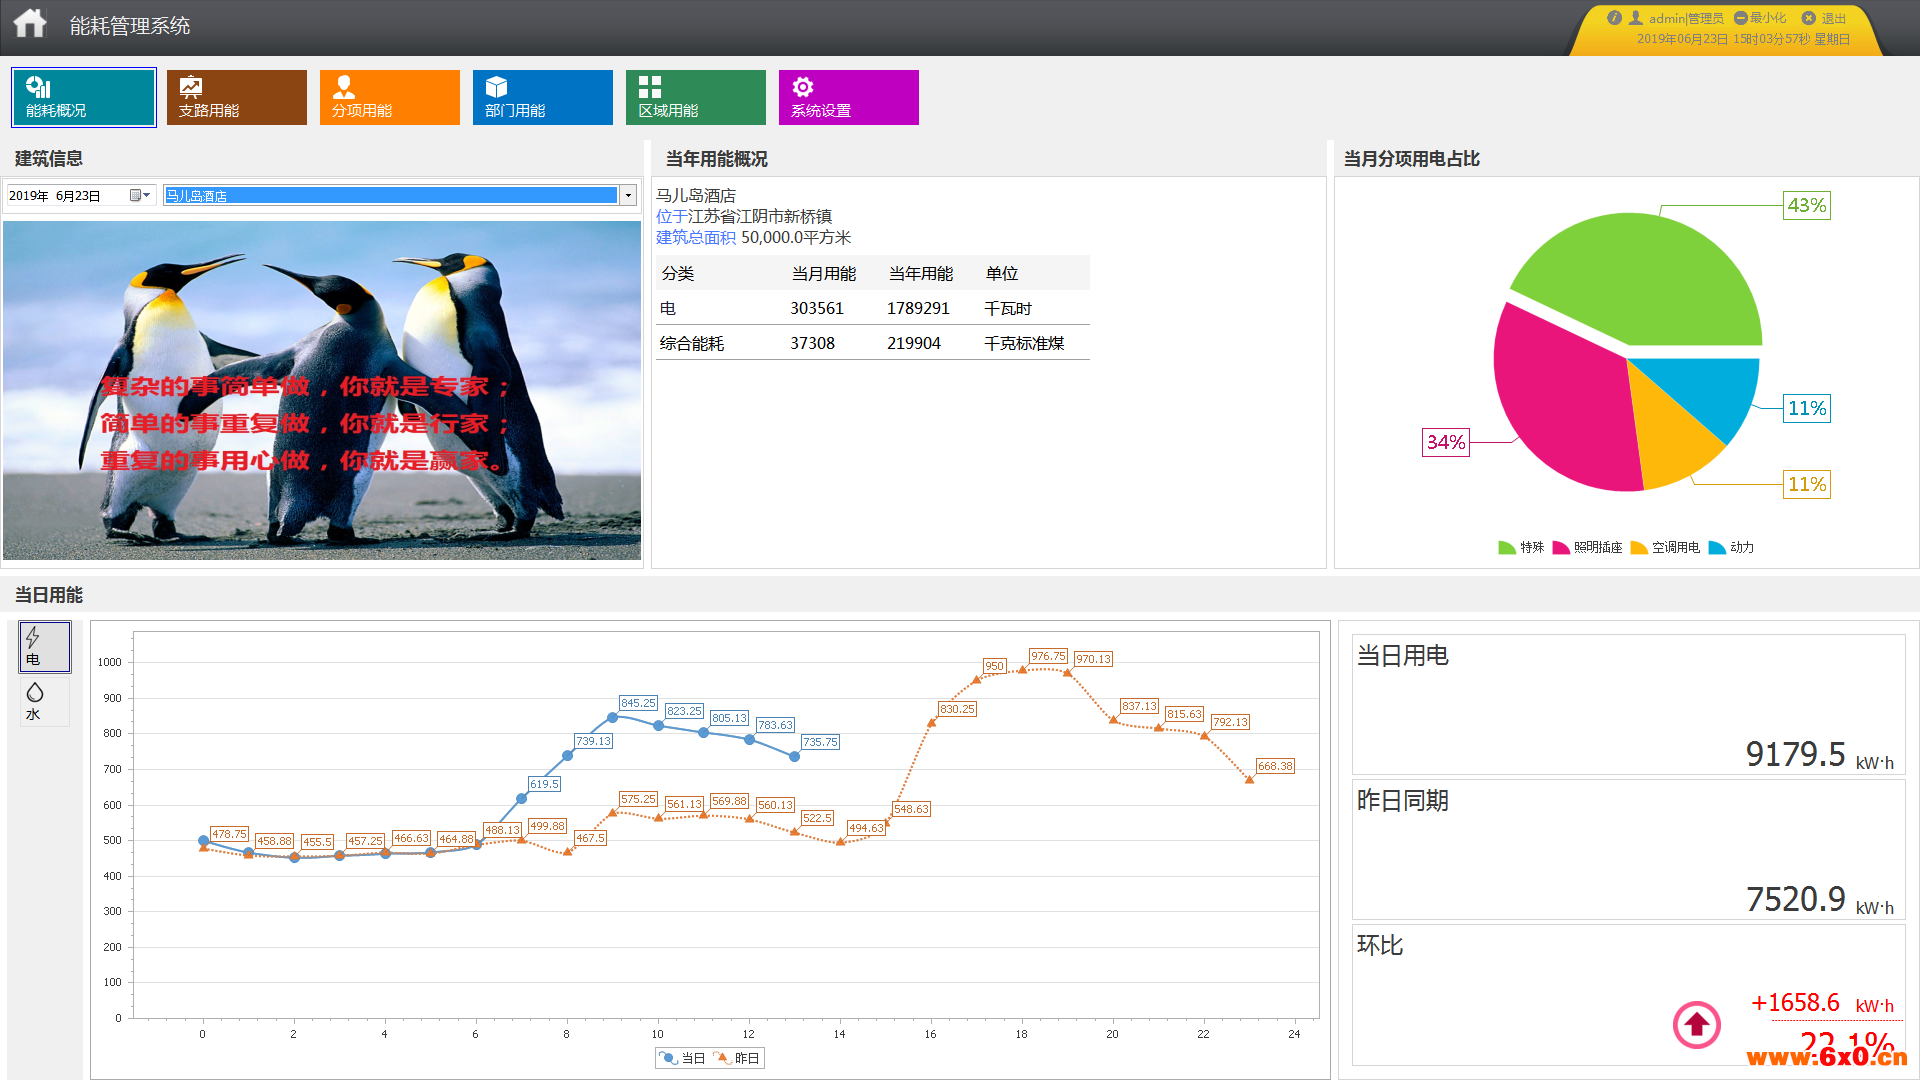Image resolution: width=1920 pixels, height=1080 pixels.
Task: Click the penguin building image
Action: (321, 390)
